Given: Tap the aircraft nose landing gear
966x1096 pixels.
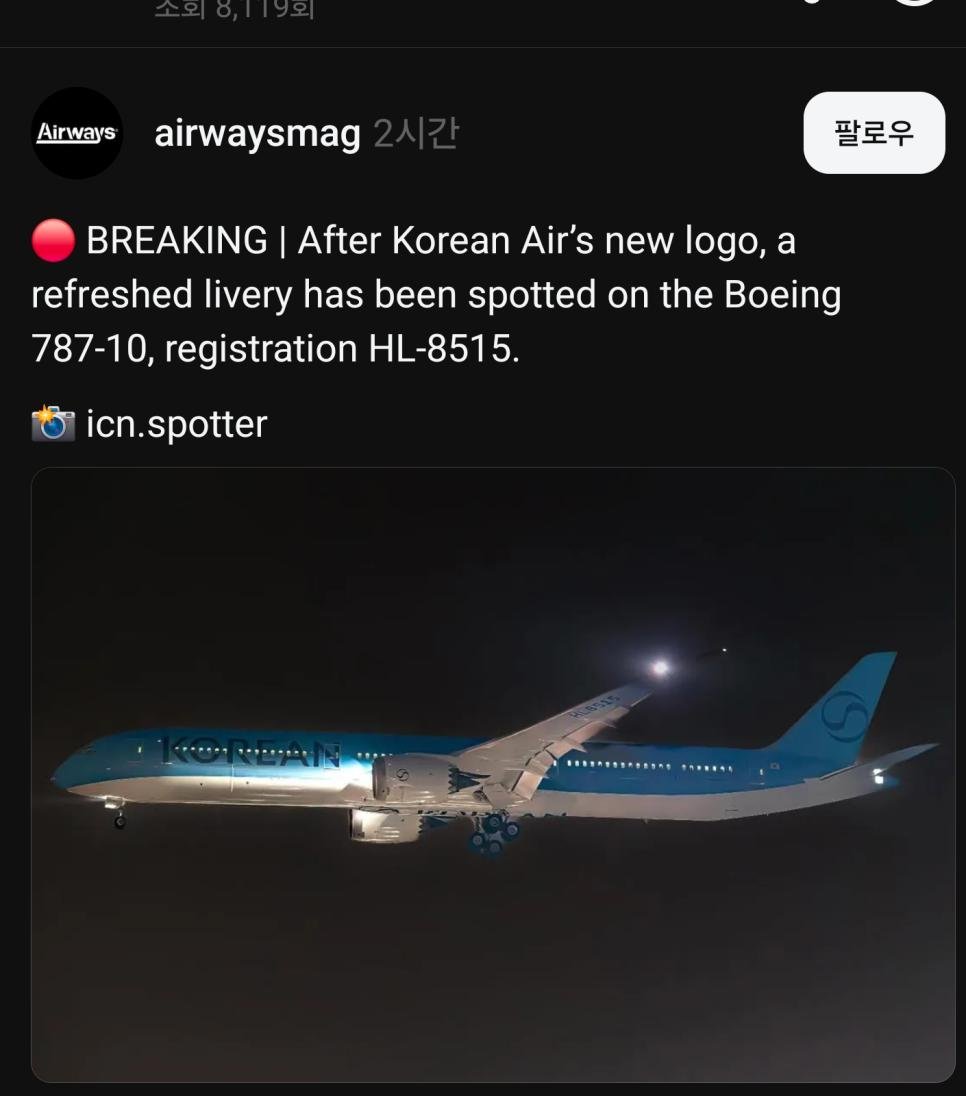Looking at the screenshot, I should (x=117, y=814).
